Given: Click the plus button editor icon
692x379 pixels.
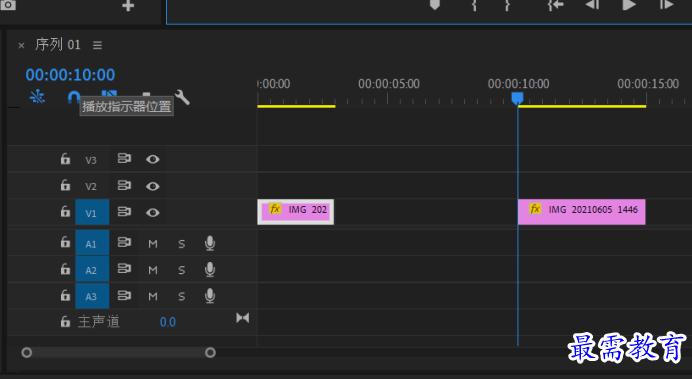Looking at the screenshot, I should [128, 6].
